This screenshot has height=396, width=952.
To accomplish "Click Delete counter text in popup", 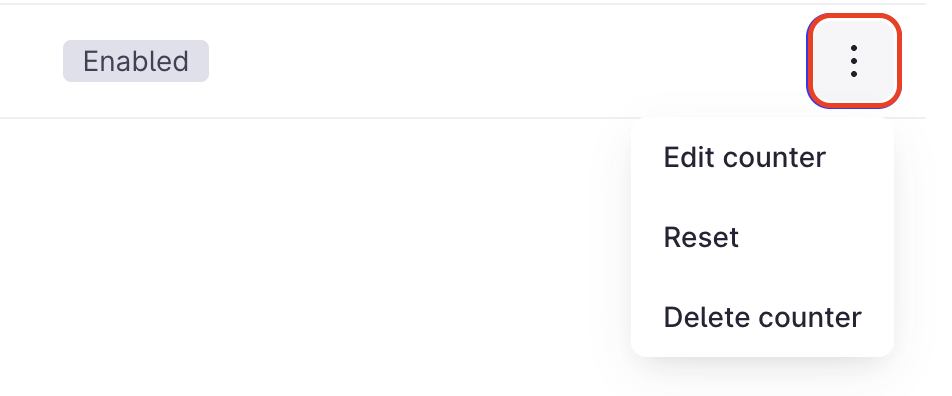I will pos(762,316).
